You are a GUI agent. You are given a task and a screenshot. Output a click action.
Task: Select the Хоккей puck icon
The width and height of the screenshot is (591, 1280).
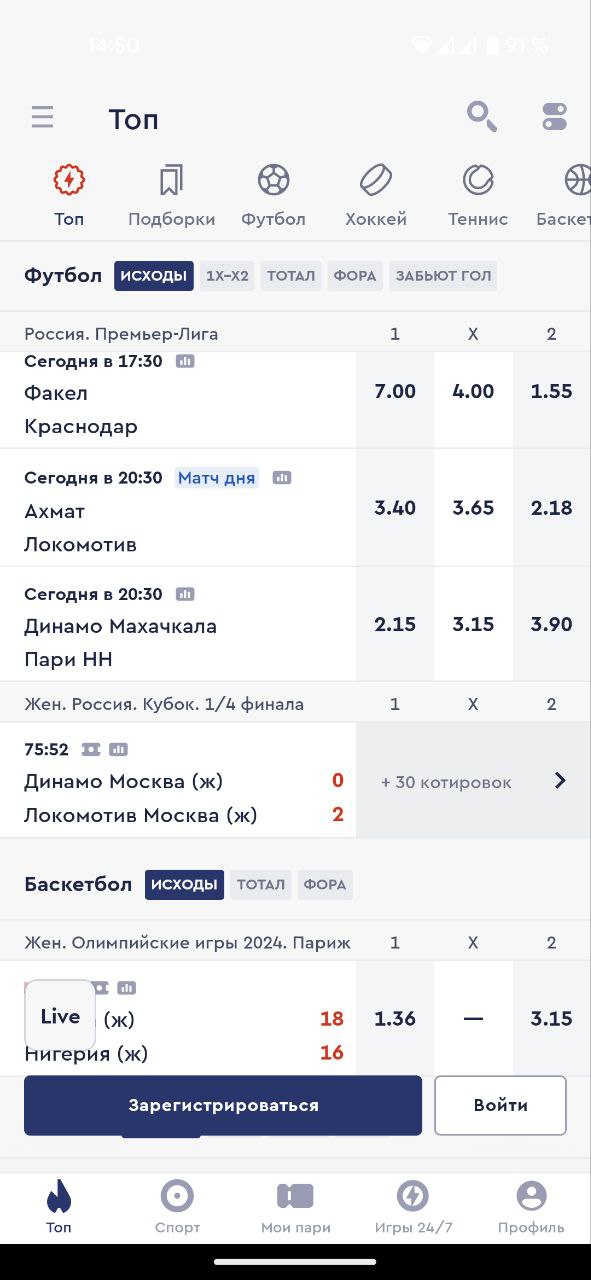point(376,180)
